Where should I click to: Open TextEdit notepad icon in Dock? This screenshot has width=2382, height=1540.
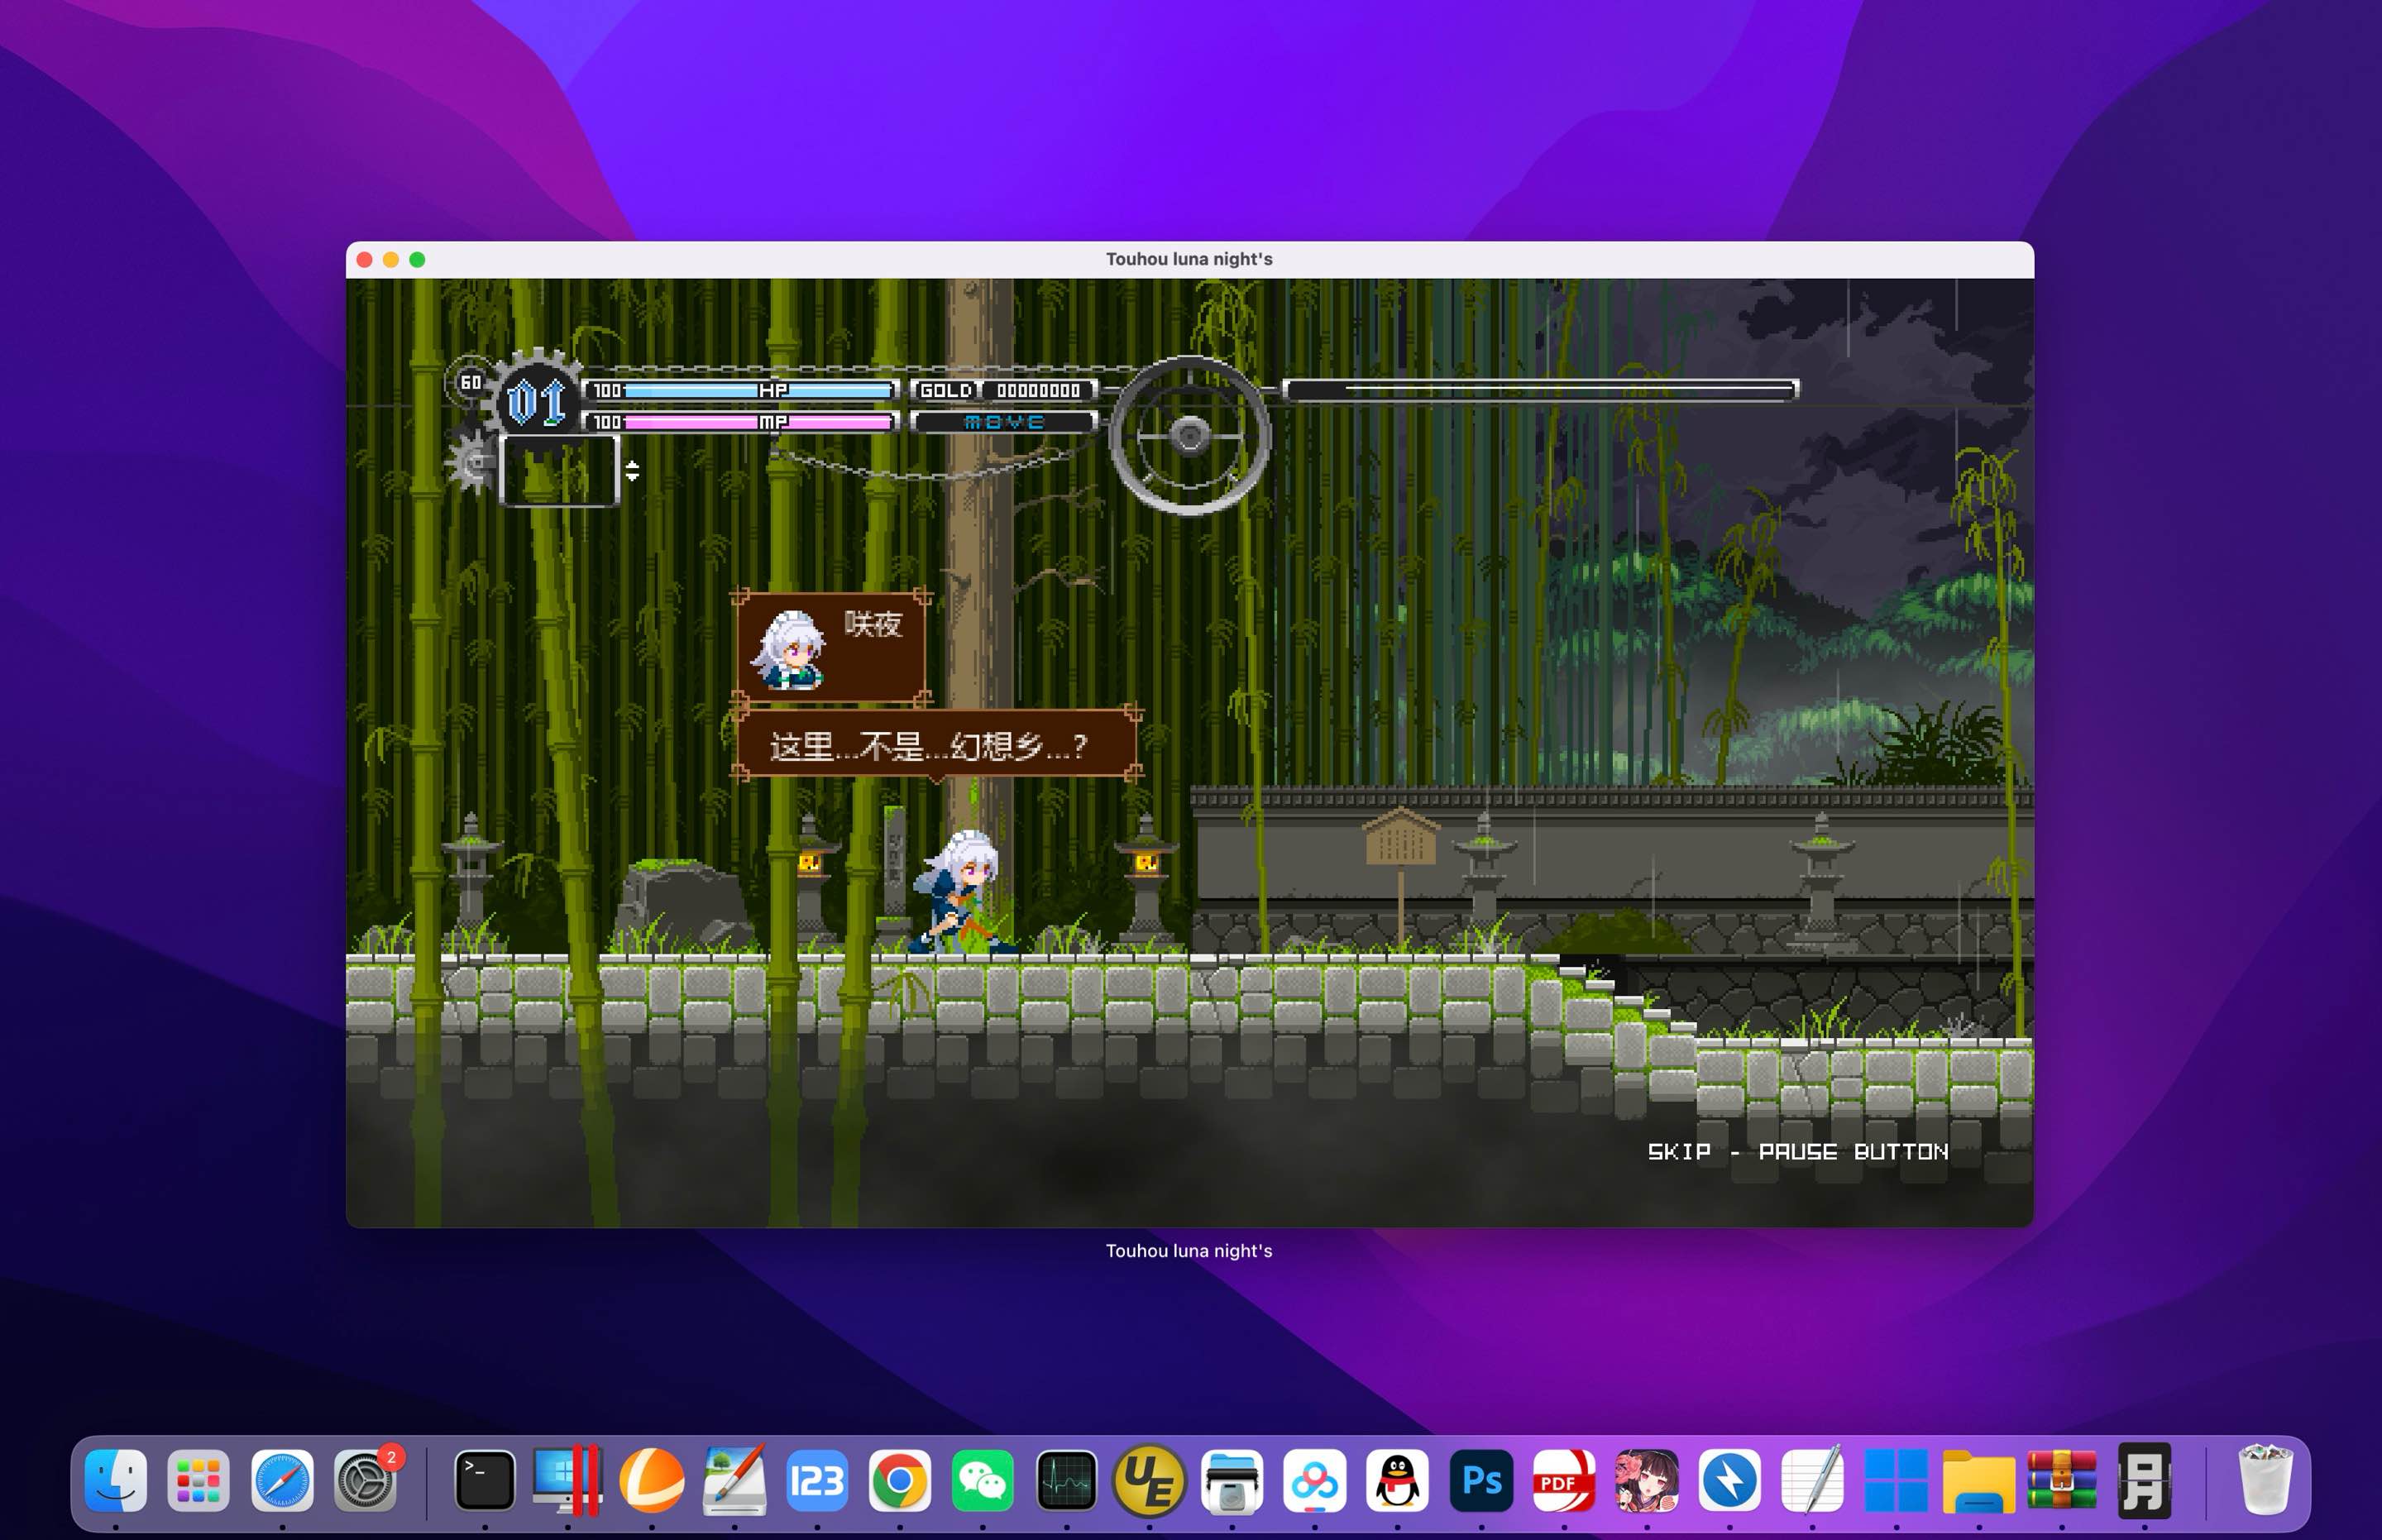coord(1813,1480)
